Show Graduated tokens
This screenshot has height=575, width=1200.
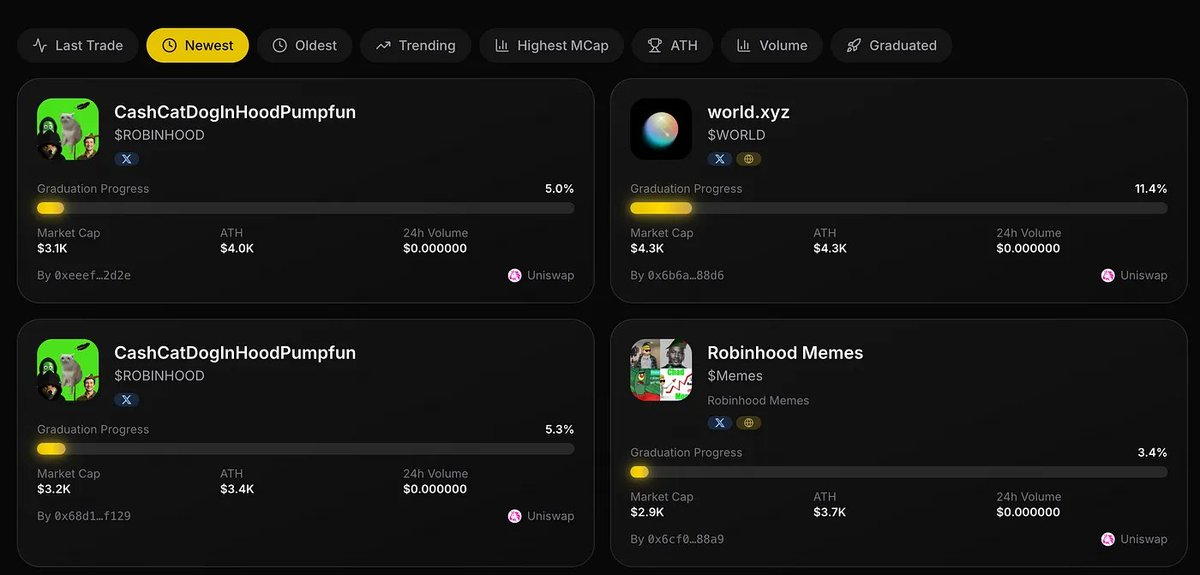891,45
